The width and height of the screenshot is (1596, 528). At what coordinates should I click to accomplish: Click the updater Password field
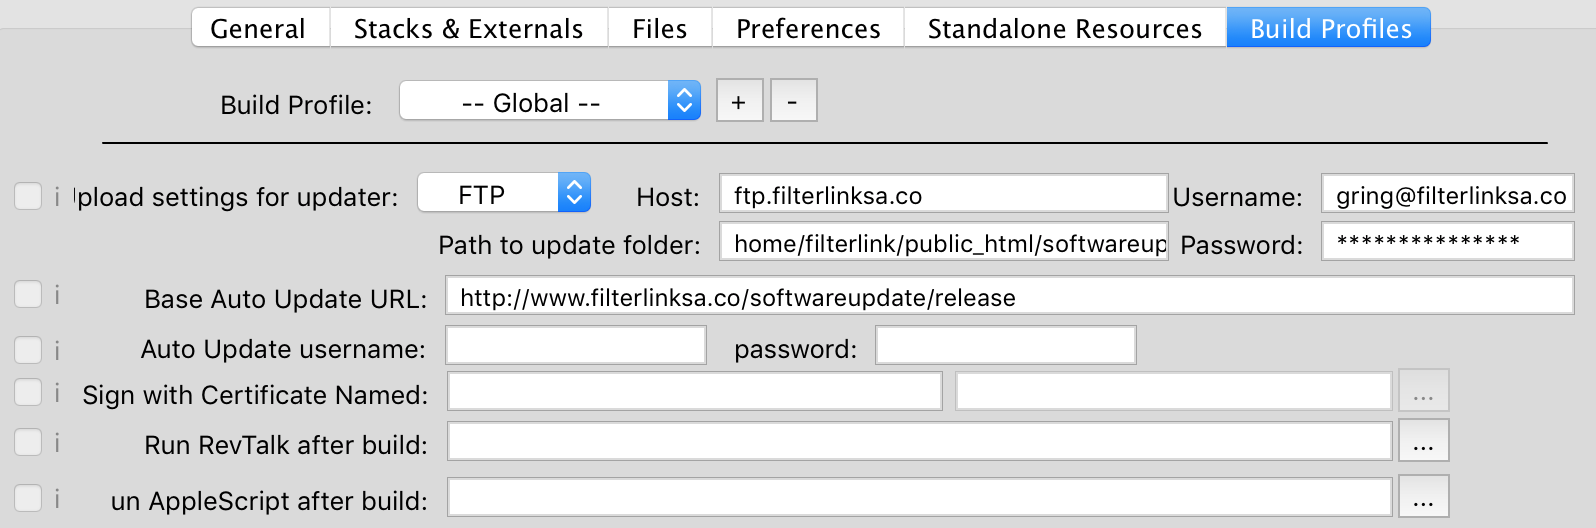tap(1447, 241)
